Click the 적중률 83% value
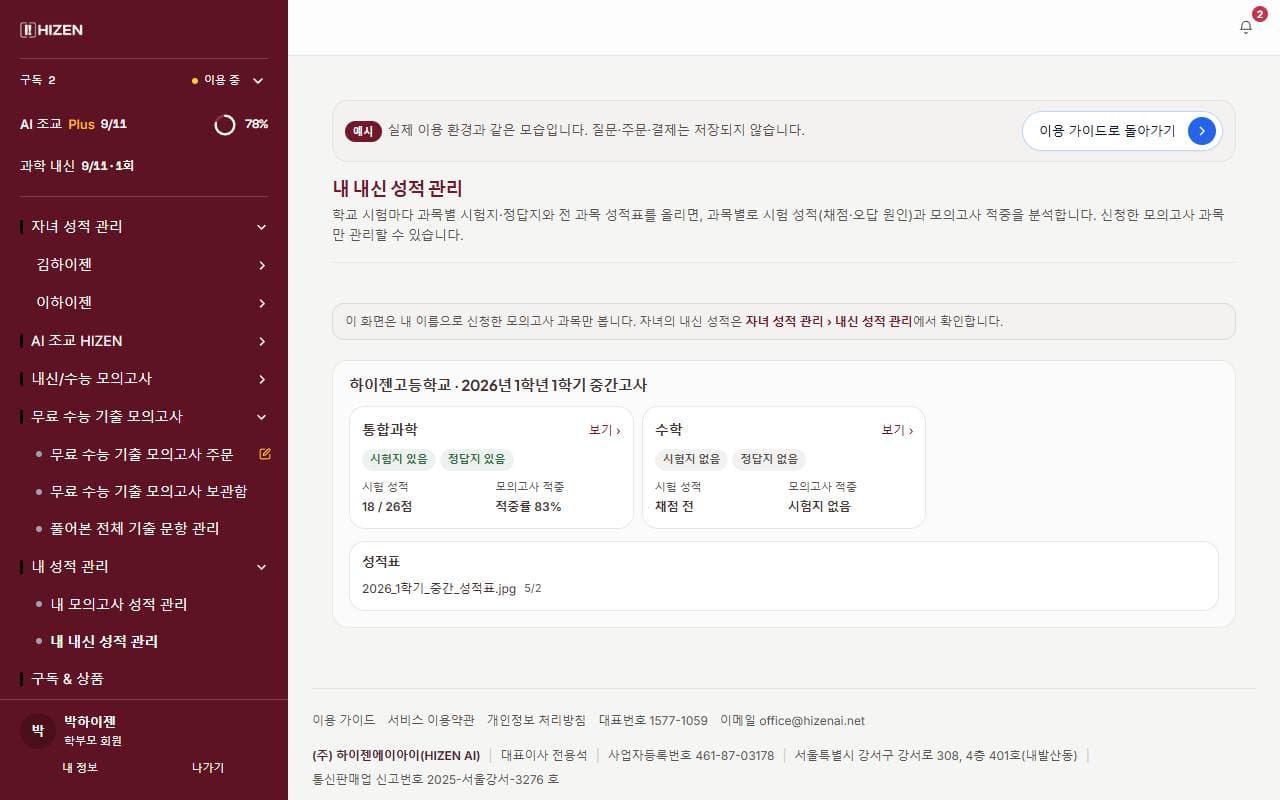 click(528, 506)
